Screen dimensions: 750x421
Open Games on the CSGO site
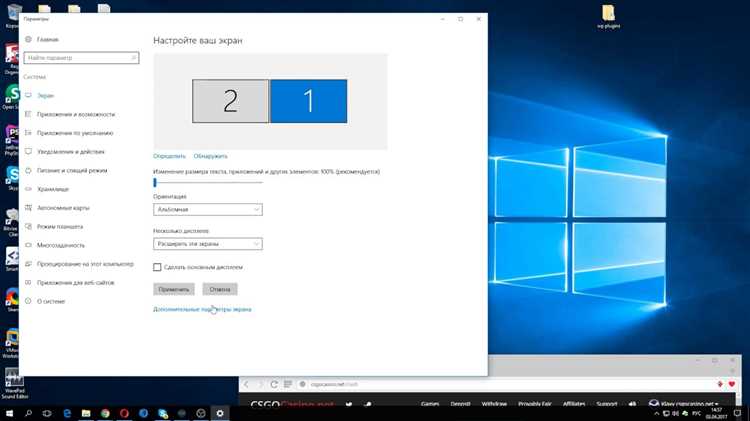tap(430, 404)
